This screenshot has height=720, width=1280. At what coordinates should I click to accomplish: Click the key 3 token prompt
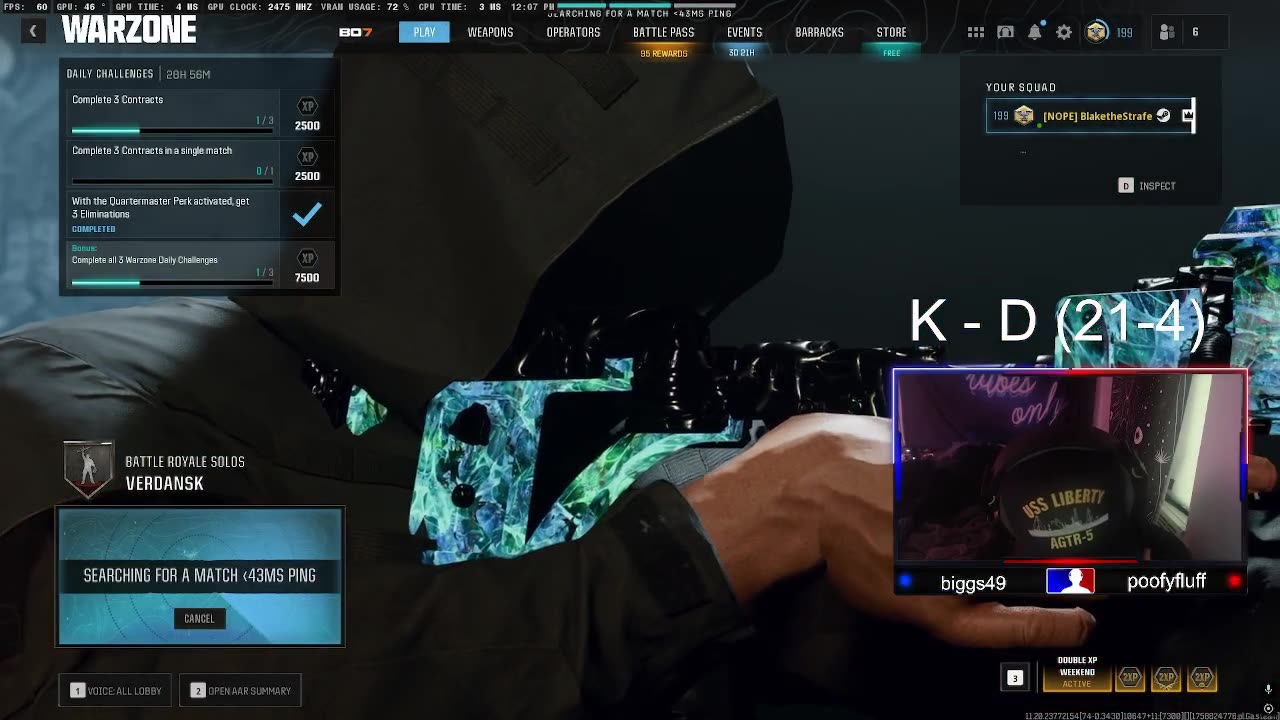coord(1014,678)
